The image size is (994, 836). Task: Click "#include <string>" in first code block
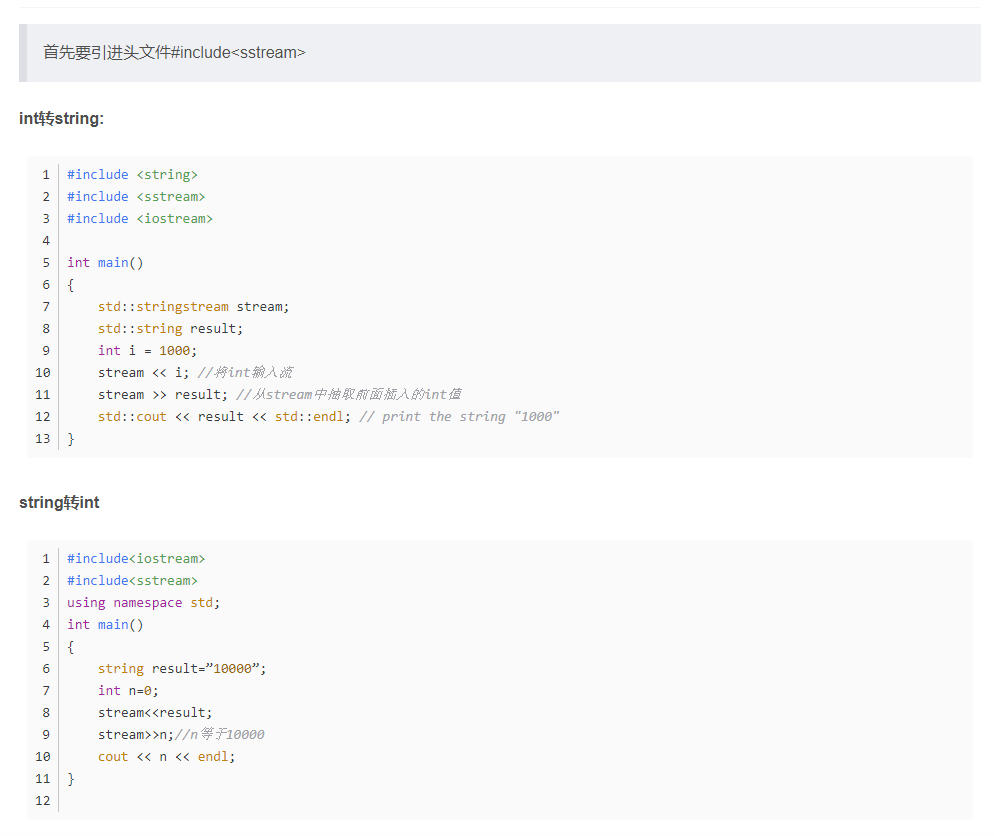pyautogui.click(x=132, y=175)
